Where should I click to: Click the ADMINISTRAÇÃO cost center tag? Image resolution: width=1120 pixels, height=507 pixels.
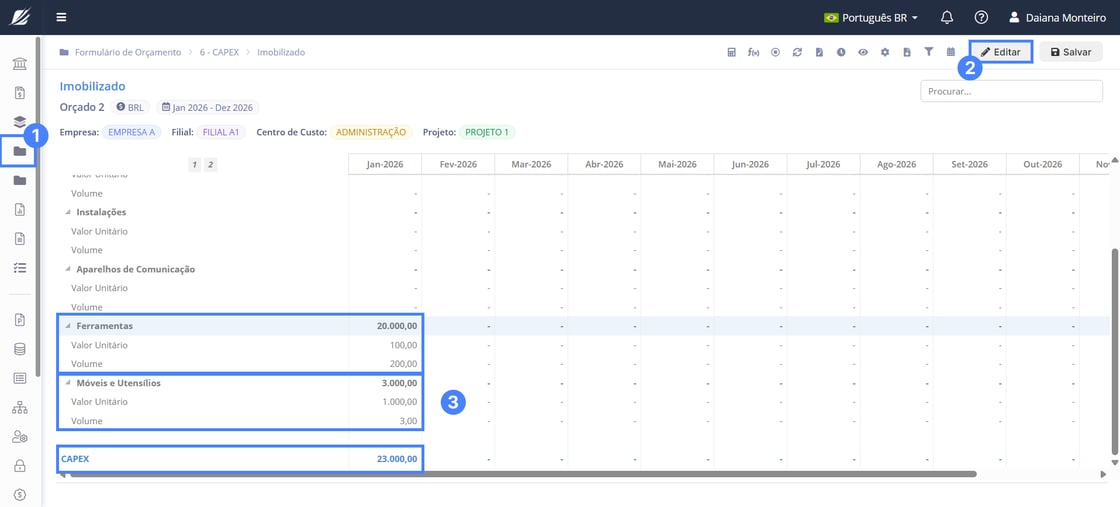371,132
